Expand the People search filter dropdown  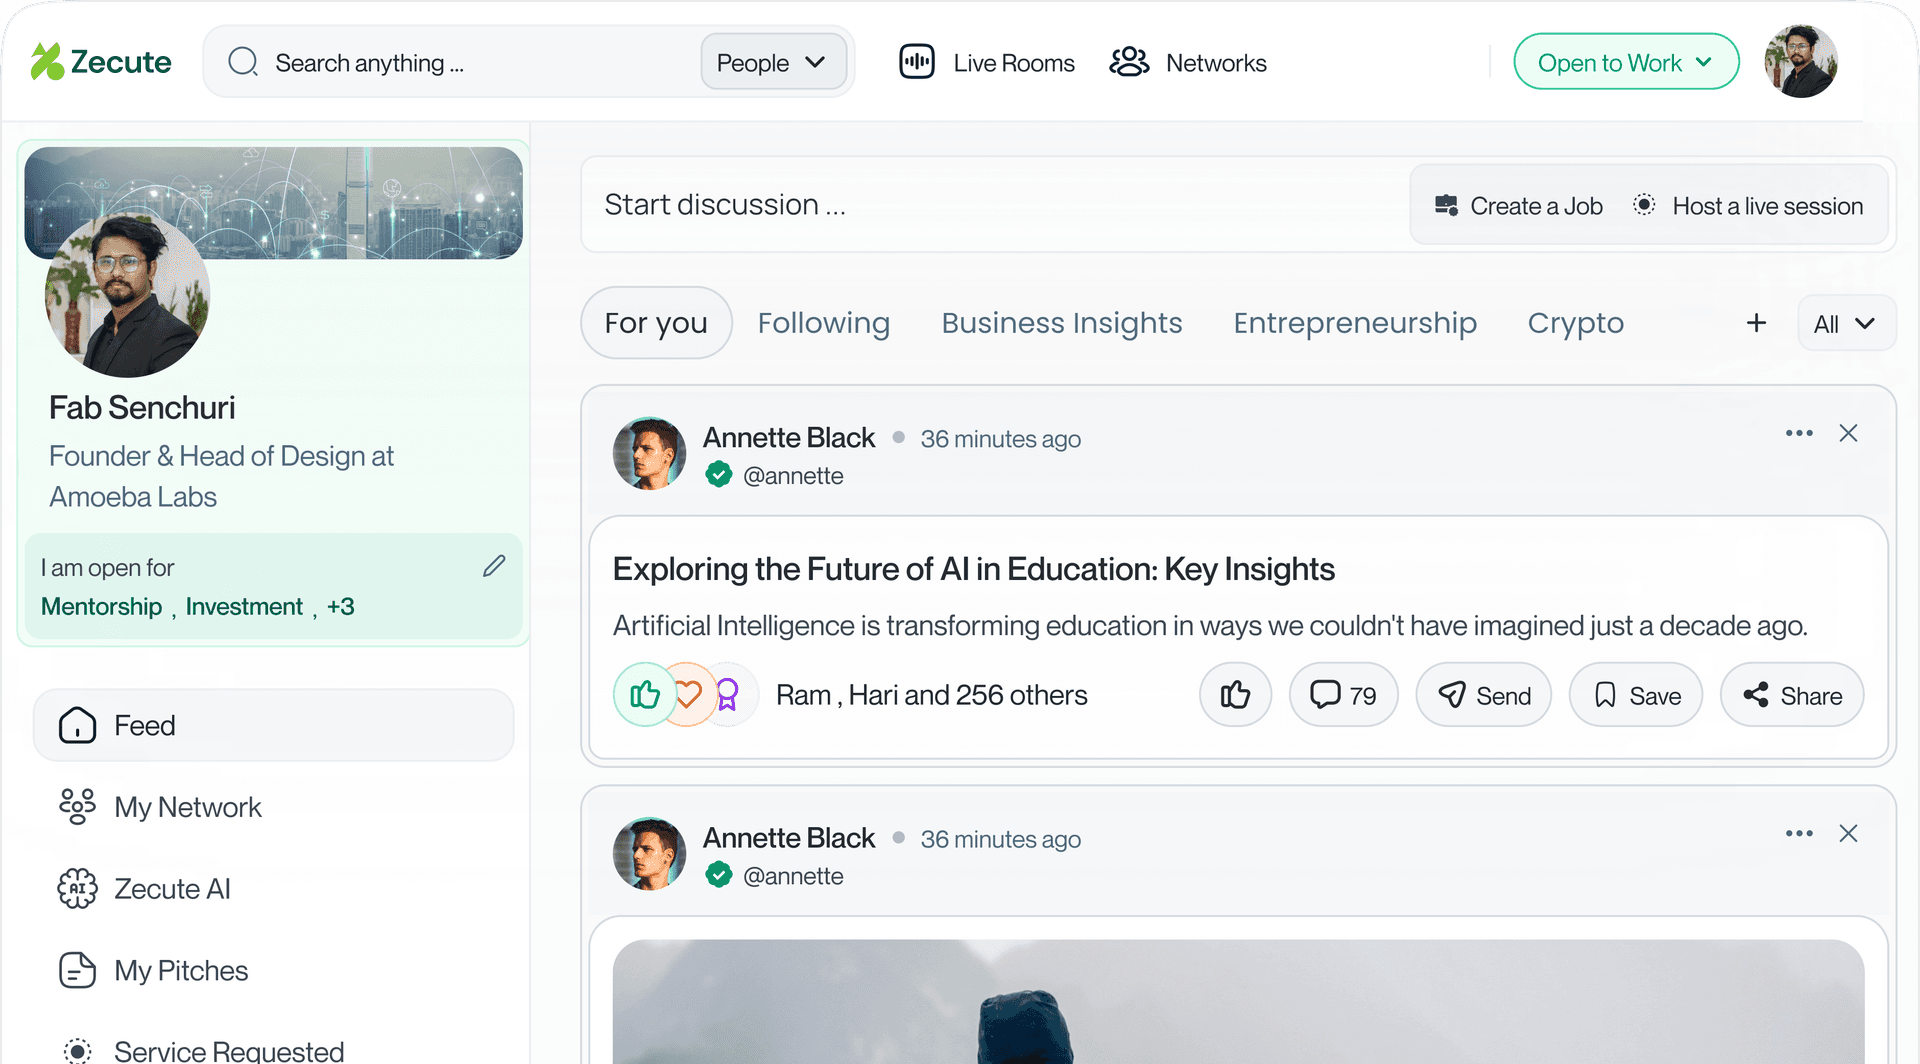click(x=772, y=63)
